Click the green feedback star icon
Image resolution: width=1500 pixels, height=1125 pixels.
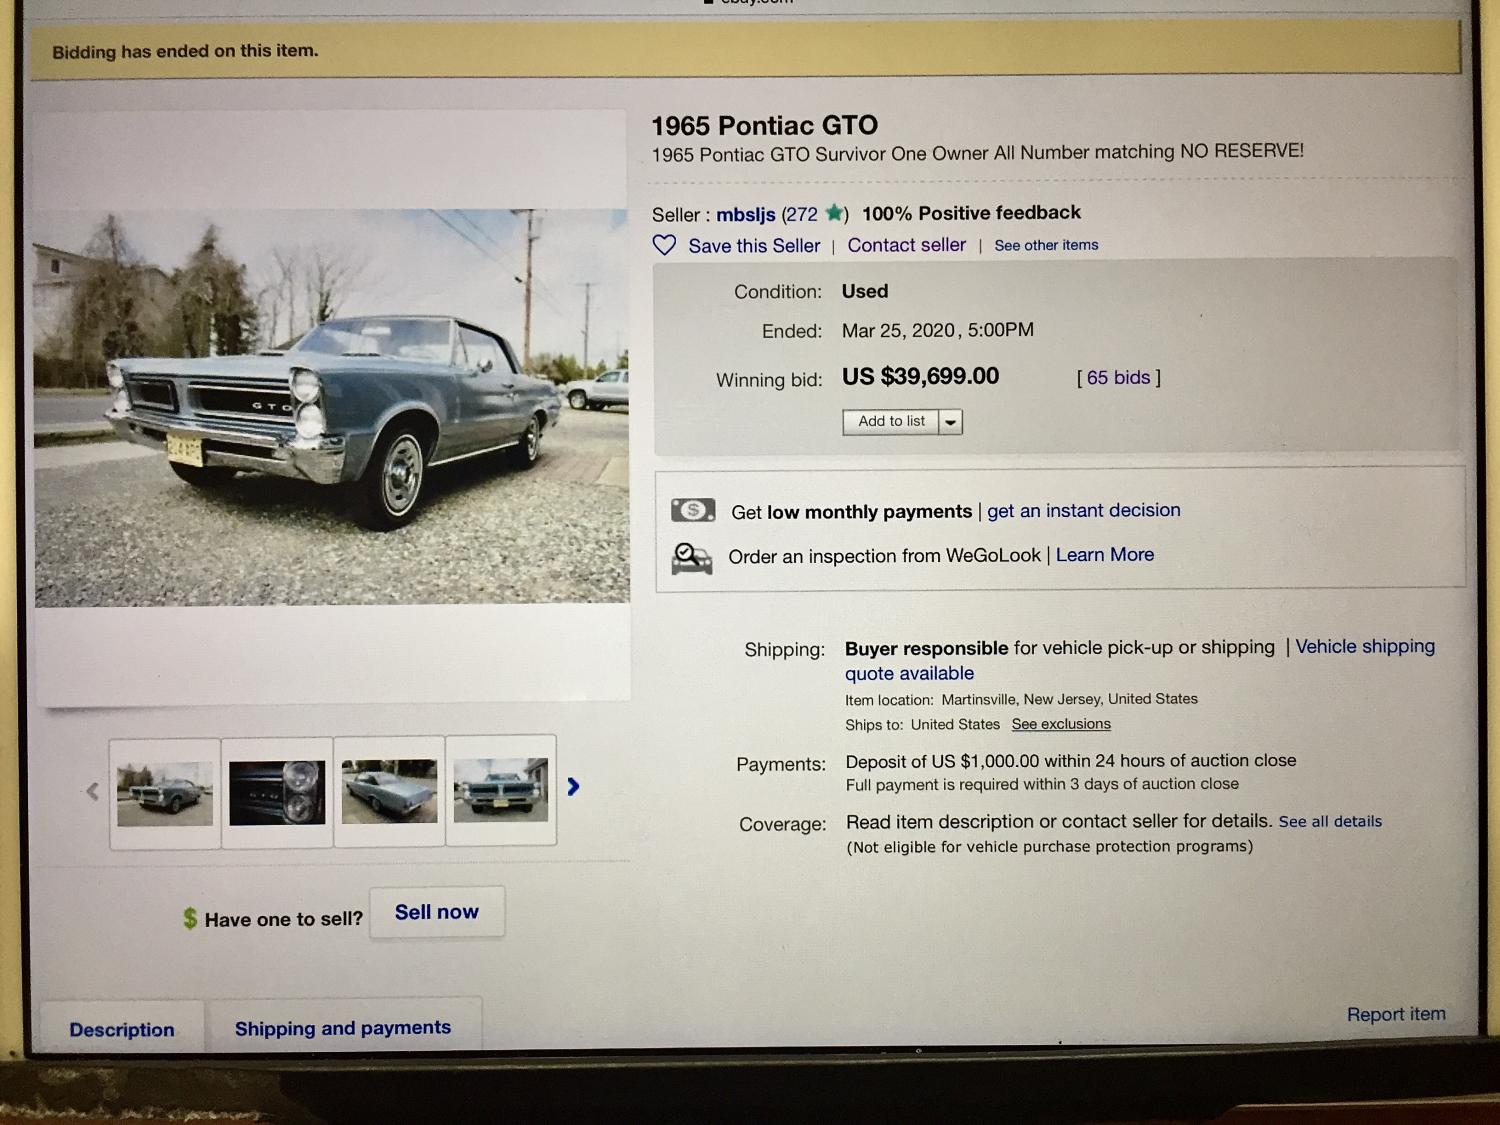point(834,213)
